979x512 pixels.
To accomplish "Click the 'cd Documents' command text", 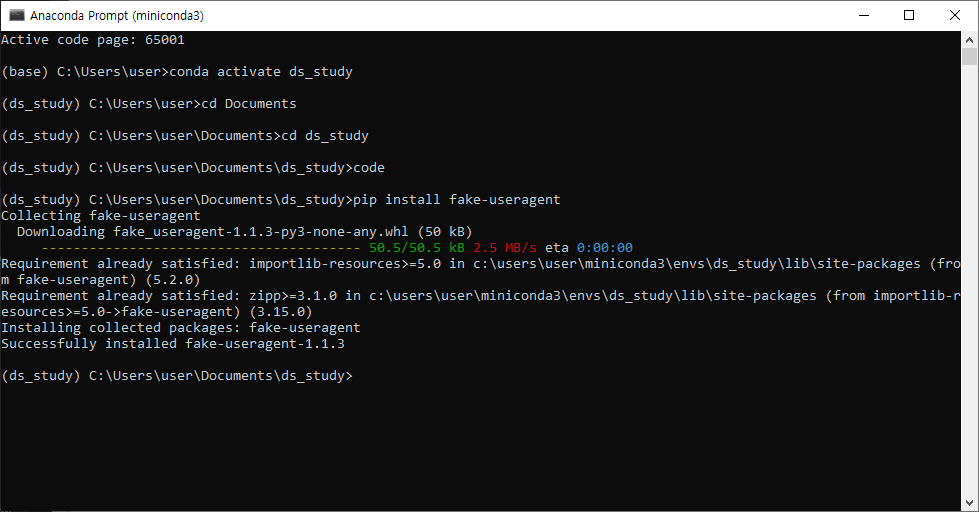I will pos(248,104).
